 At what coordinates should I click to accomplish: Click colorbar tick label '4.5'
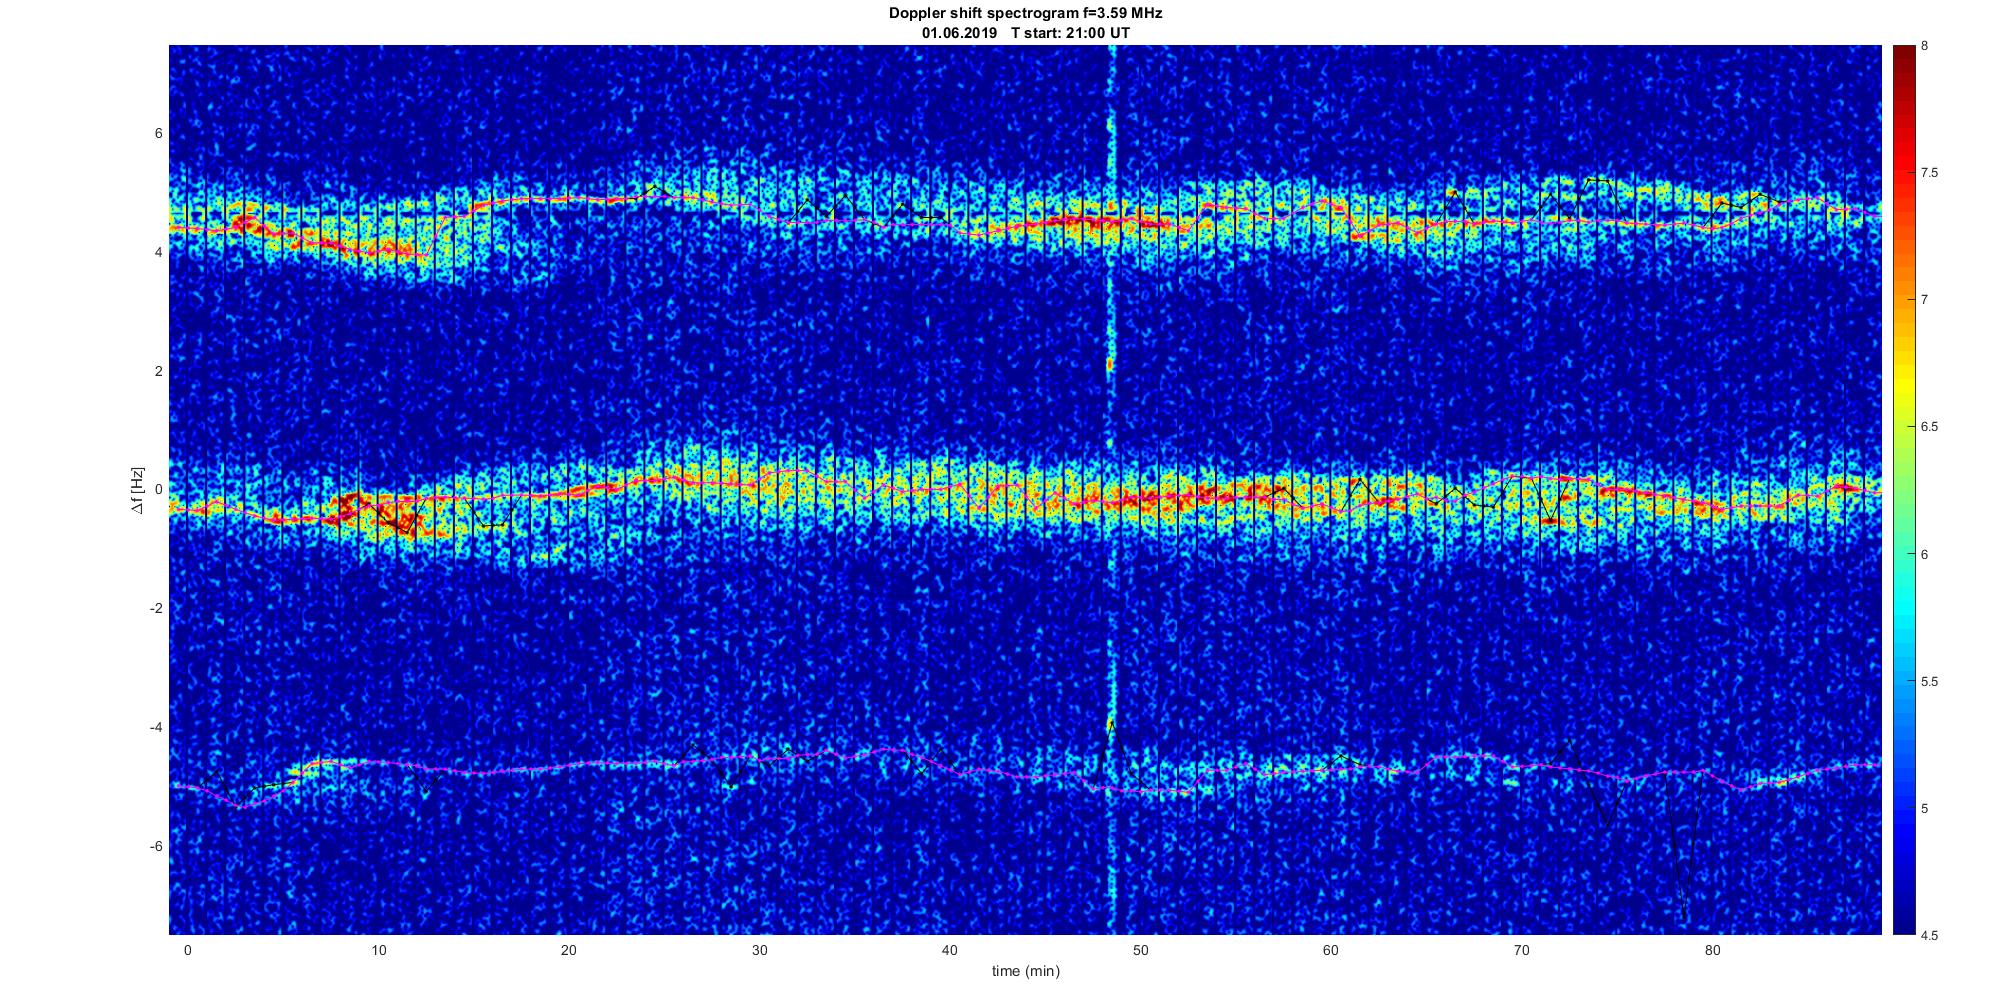1930,936
